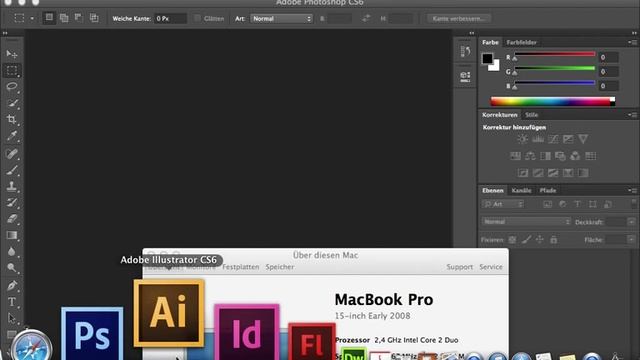
Task: Expand the toolbox double-arrow
Action: (5, 33)
